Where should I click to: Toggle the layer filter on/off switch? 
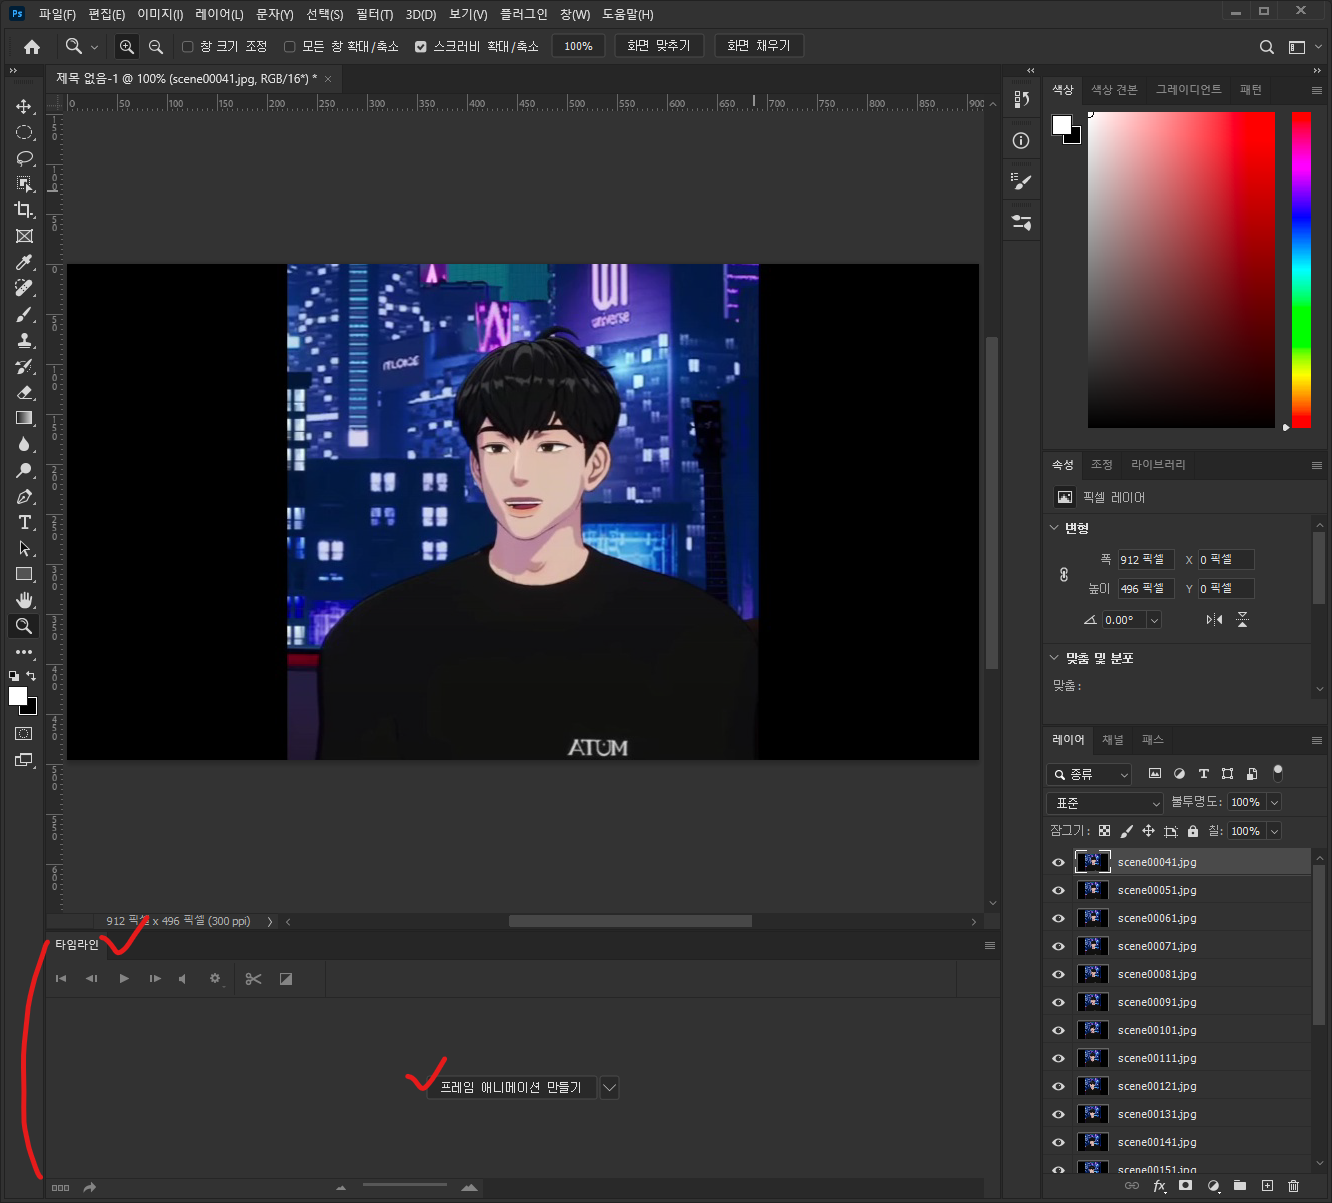click(1277, 773)
